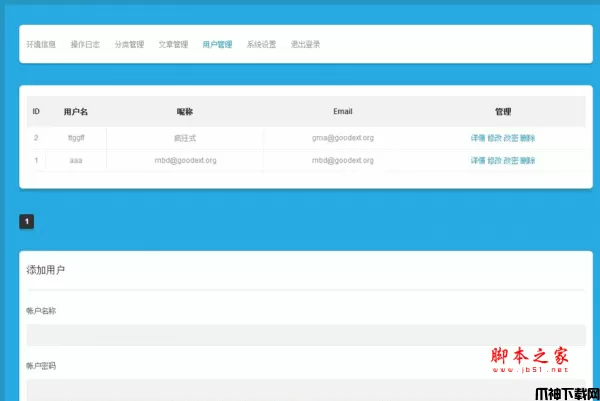Click the 退出登录 logout link
Image resolution: width=600 pixels, height=401 pixels.
click(x=305, y=44)
